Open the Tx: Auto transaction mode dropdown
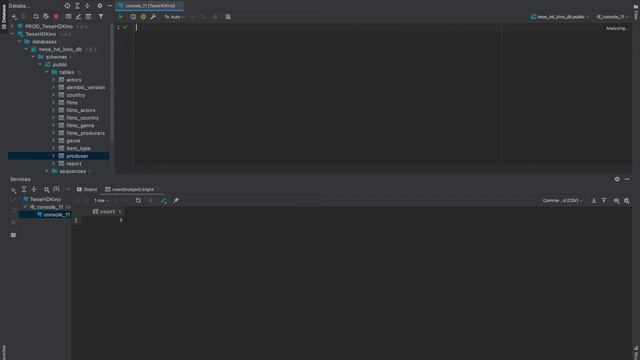Image resolution: width=640 pixels, height=360 pixels. click(174, 17)
